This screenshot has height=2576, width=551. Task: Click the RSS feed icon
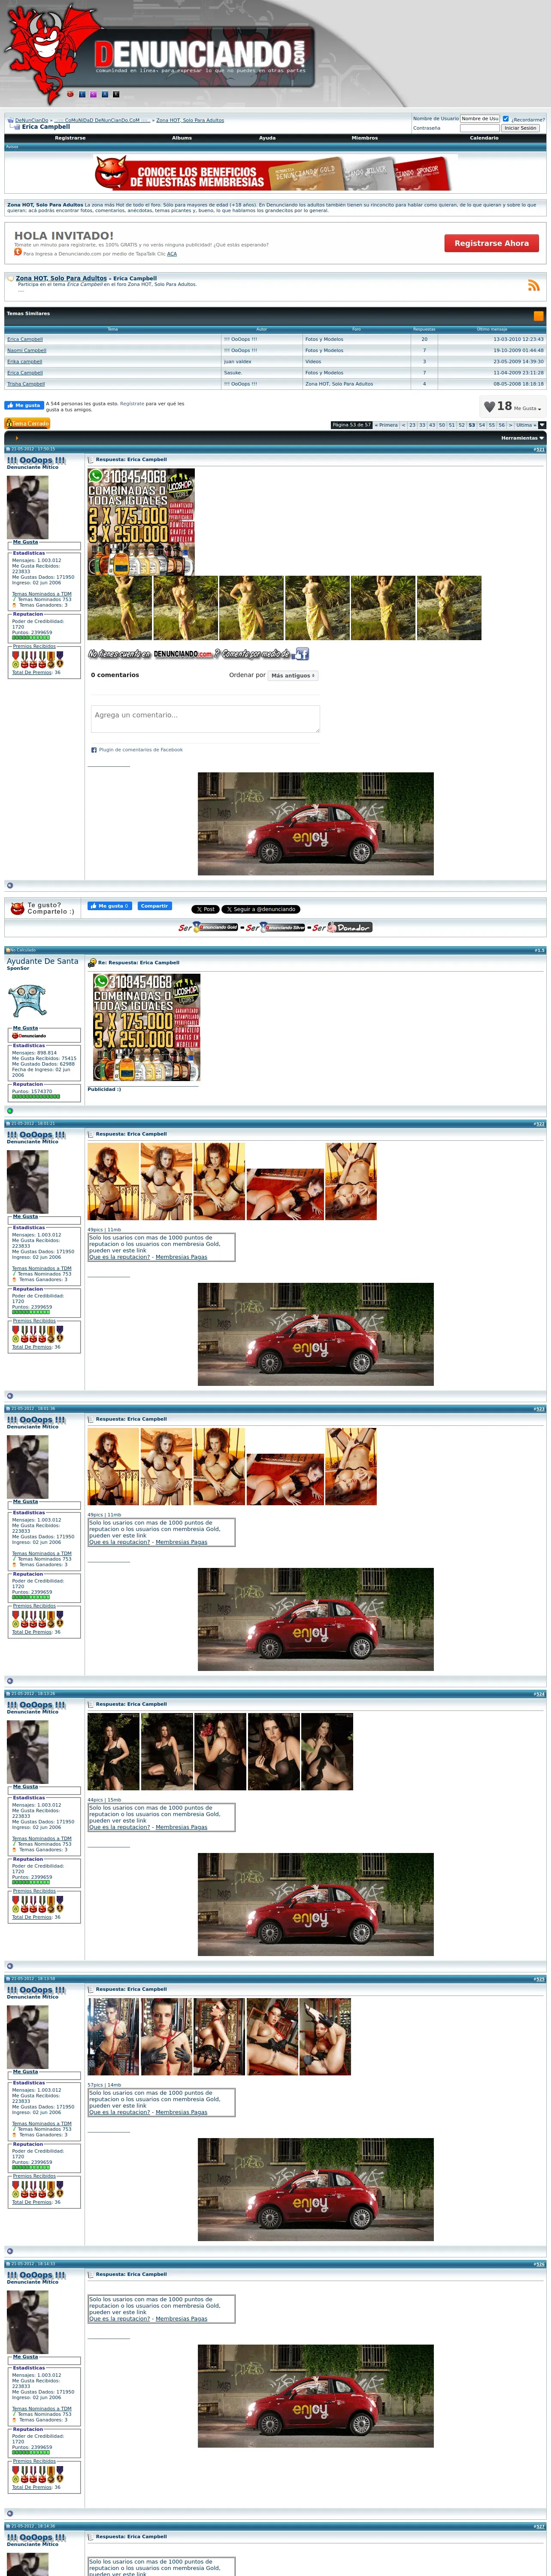point(534,285)
